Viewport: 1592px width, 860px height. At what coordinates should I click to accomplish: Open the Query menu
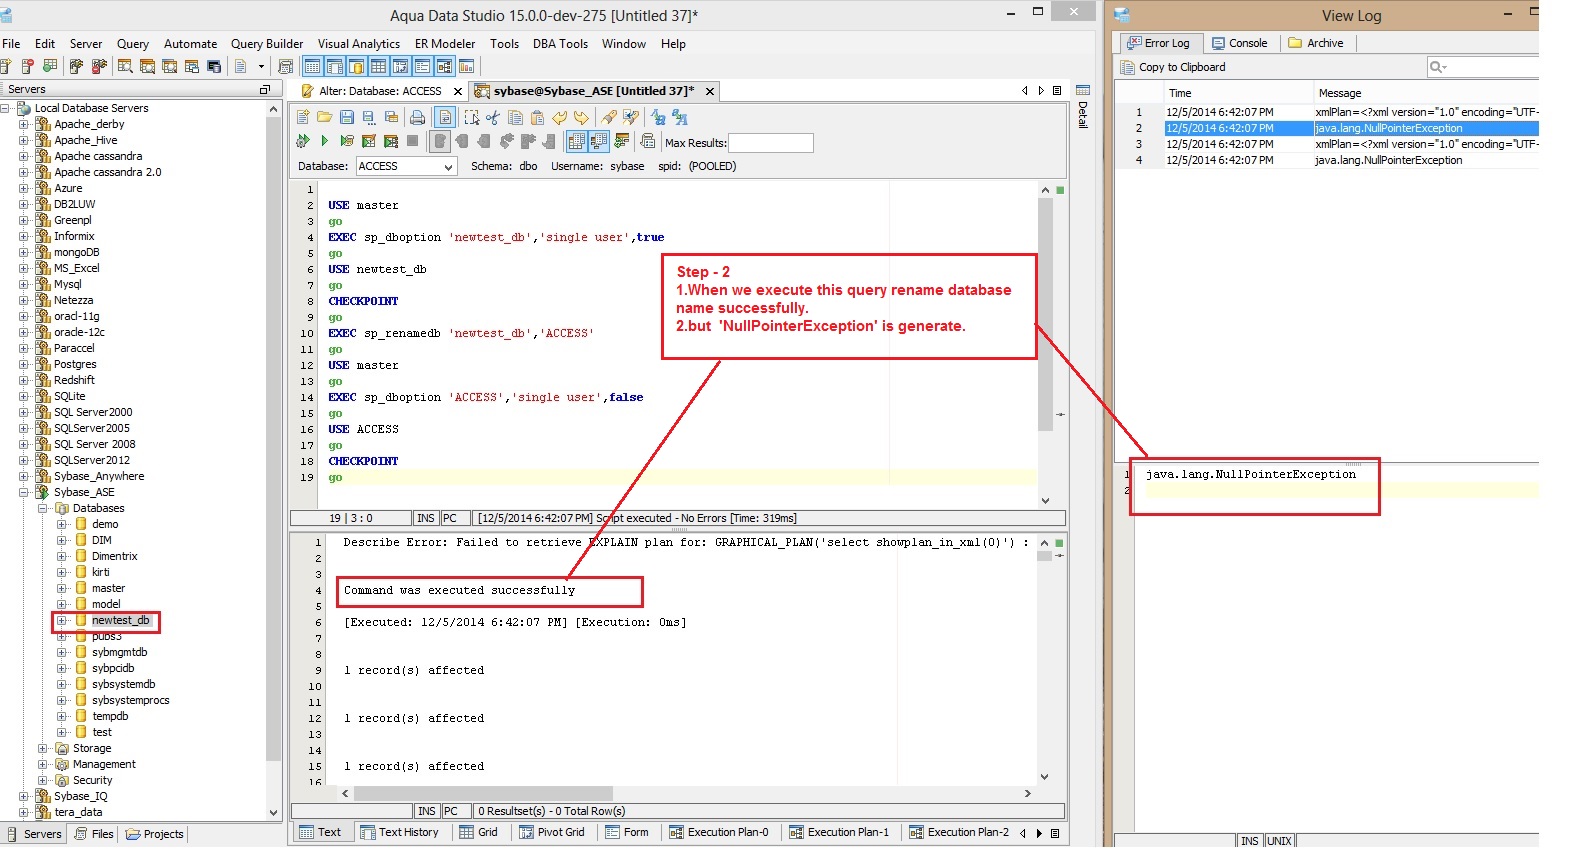[x=132, y=44]
